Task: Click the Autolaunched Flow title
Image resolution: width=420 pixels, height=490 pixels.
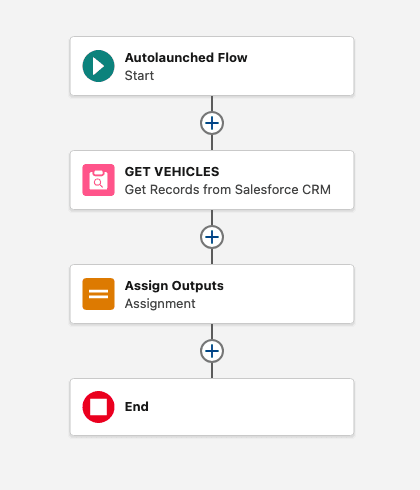Action: pos(186,58)
